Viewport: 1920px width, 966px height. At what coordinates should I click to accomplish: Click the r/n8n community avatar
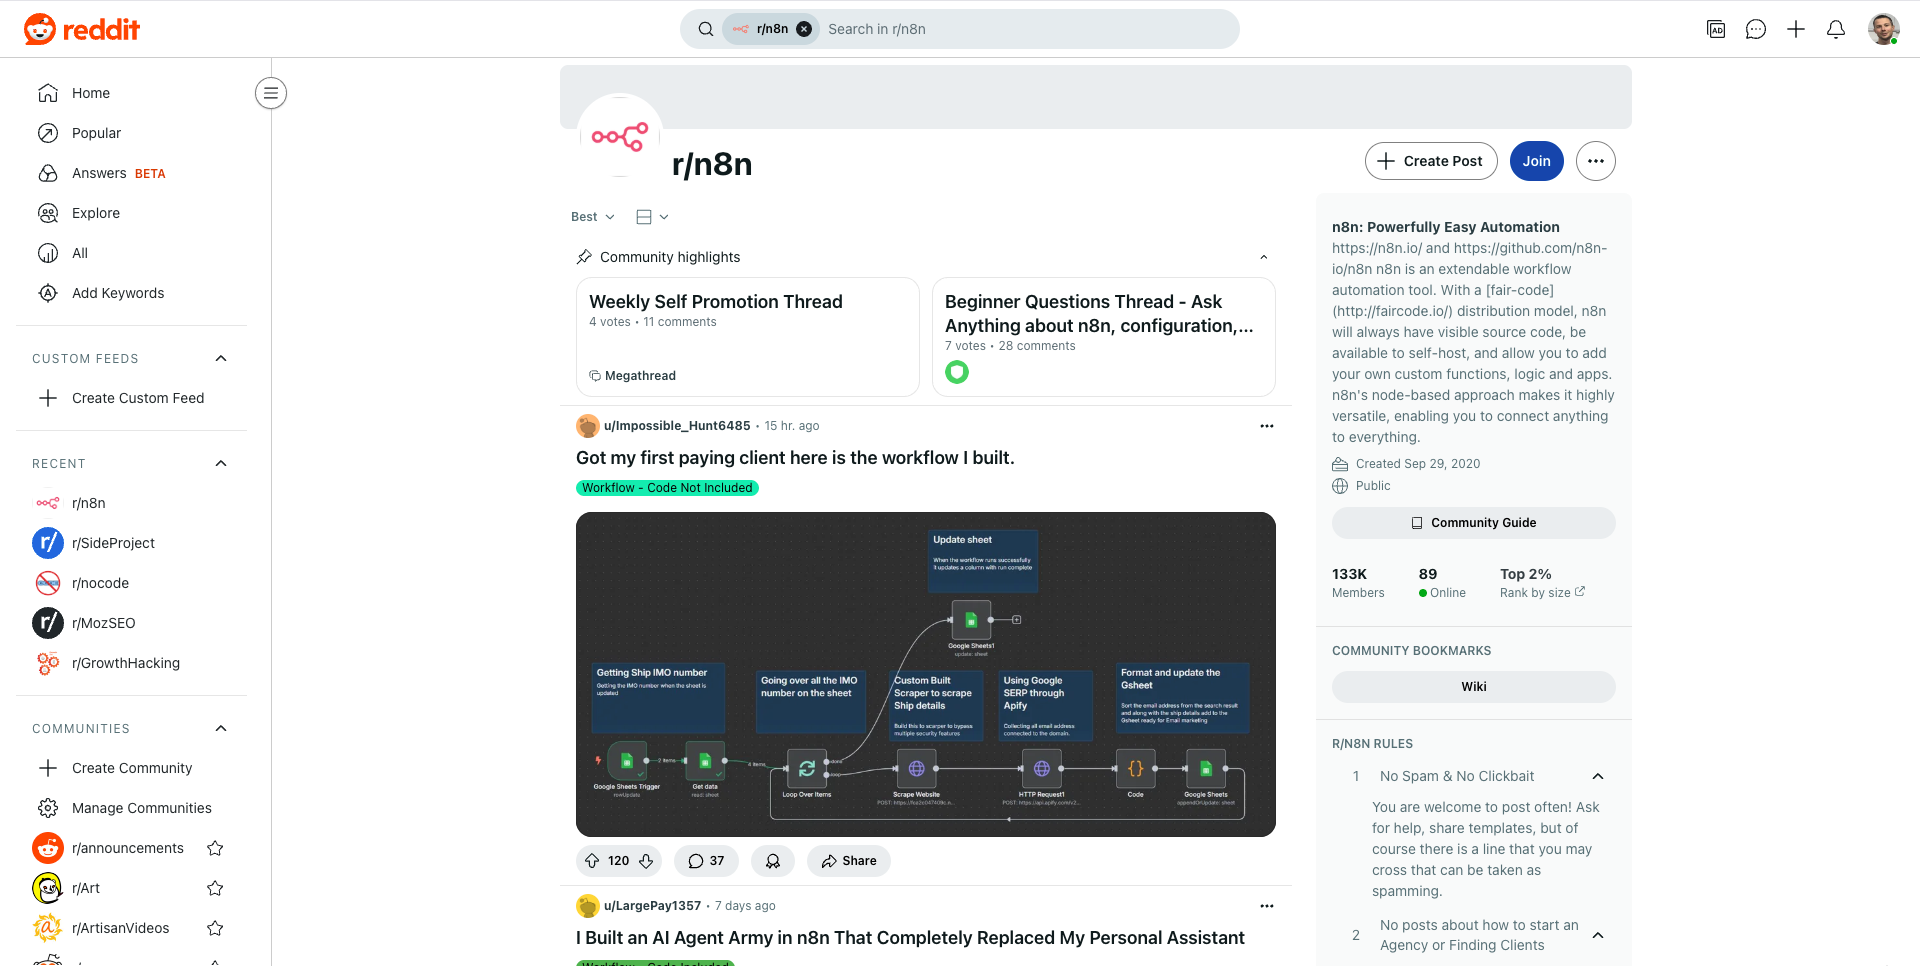click(x=620, y=136)
